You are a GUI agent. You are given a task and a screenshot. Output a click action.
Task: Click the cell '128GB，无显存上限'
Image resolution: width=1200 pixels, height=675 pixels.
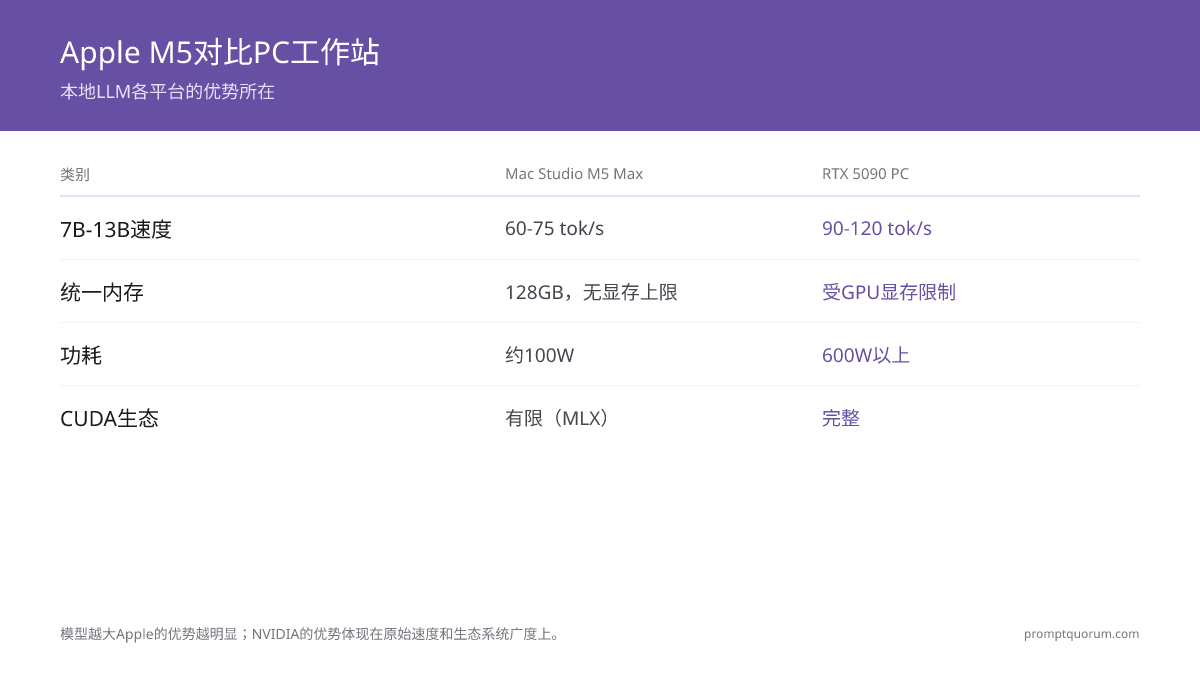point(591,292)
